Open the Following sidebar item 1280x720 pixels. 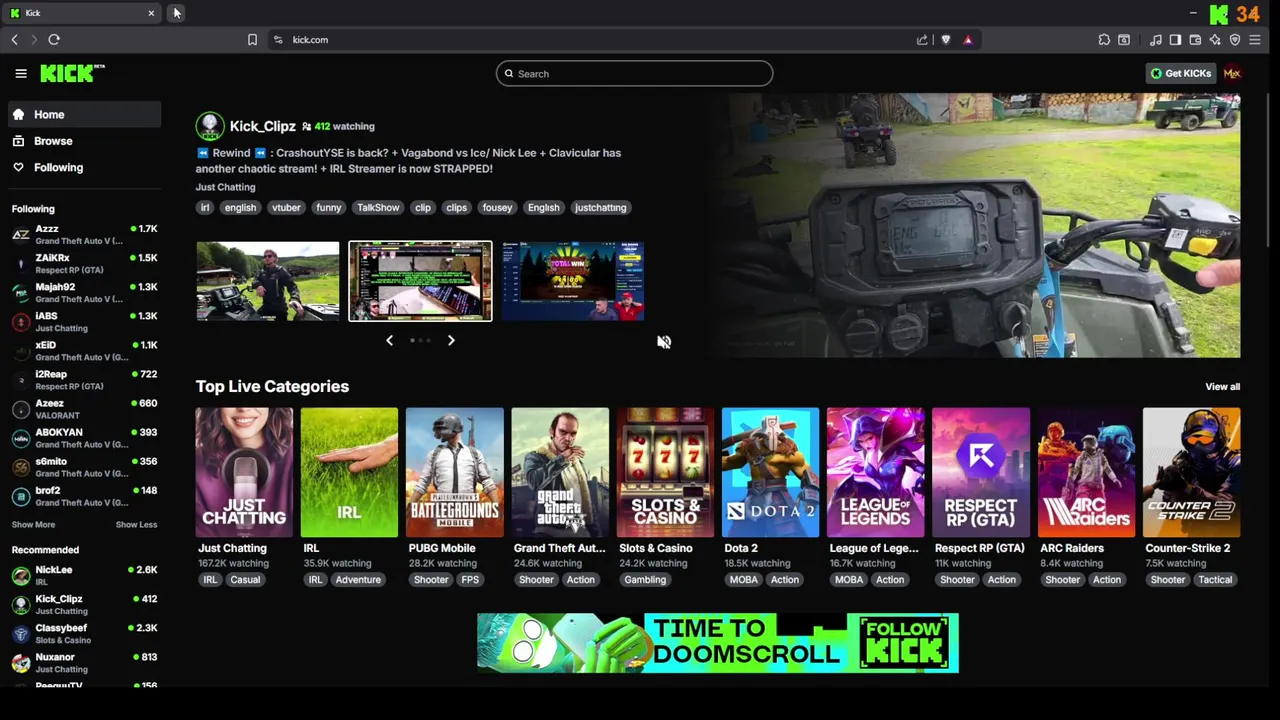click(84, 168)
